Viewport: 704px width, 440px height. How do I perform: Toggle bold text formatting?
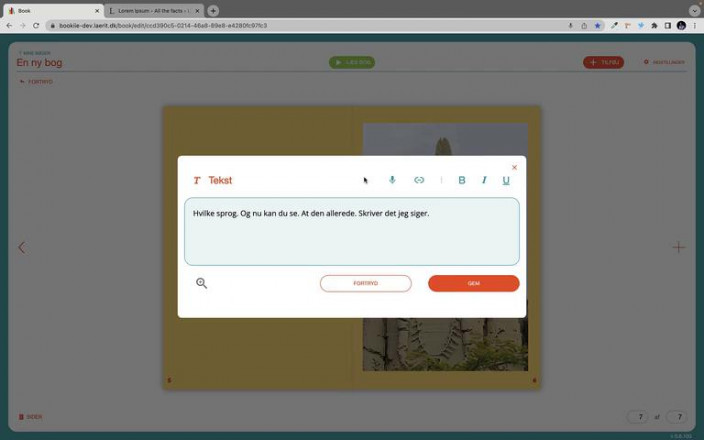coord(462,180)
